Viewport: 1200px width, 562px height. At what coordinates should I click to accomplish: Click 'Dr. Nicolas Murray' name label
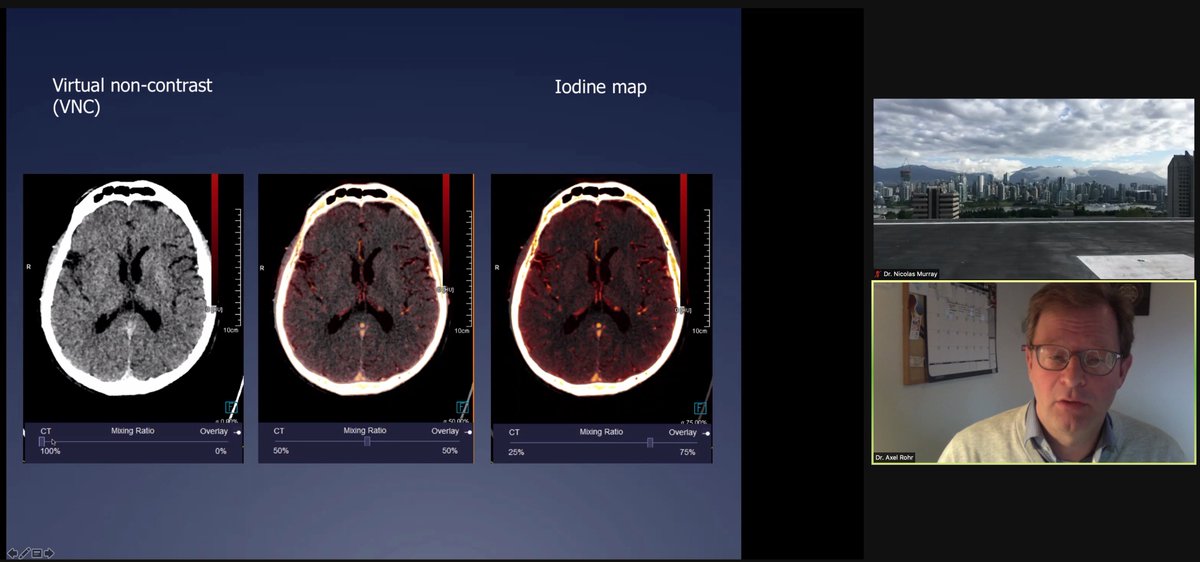click(910, 273)
